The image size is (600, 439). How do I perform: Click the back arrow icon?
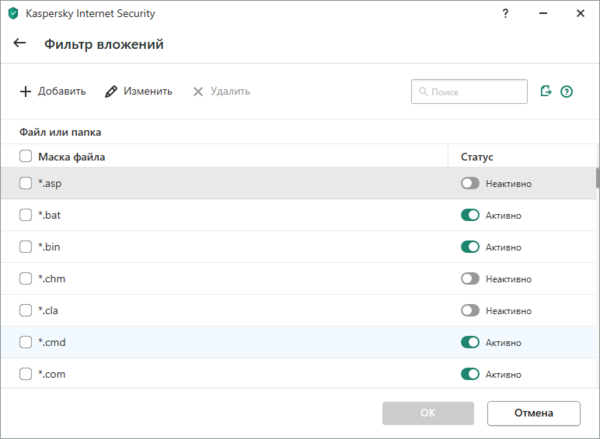19,43
